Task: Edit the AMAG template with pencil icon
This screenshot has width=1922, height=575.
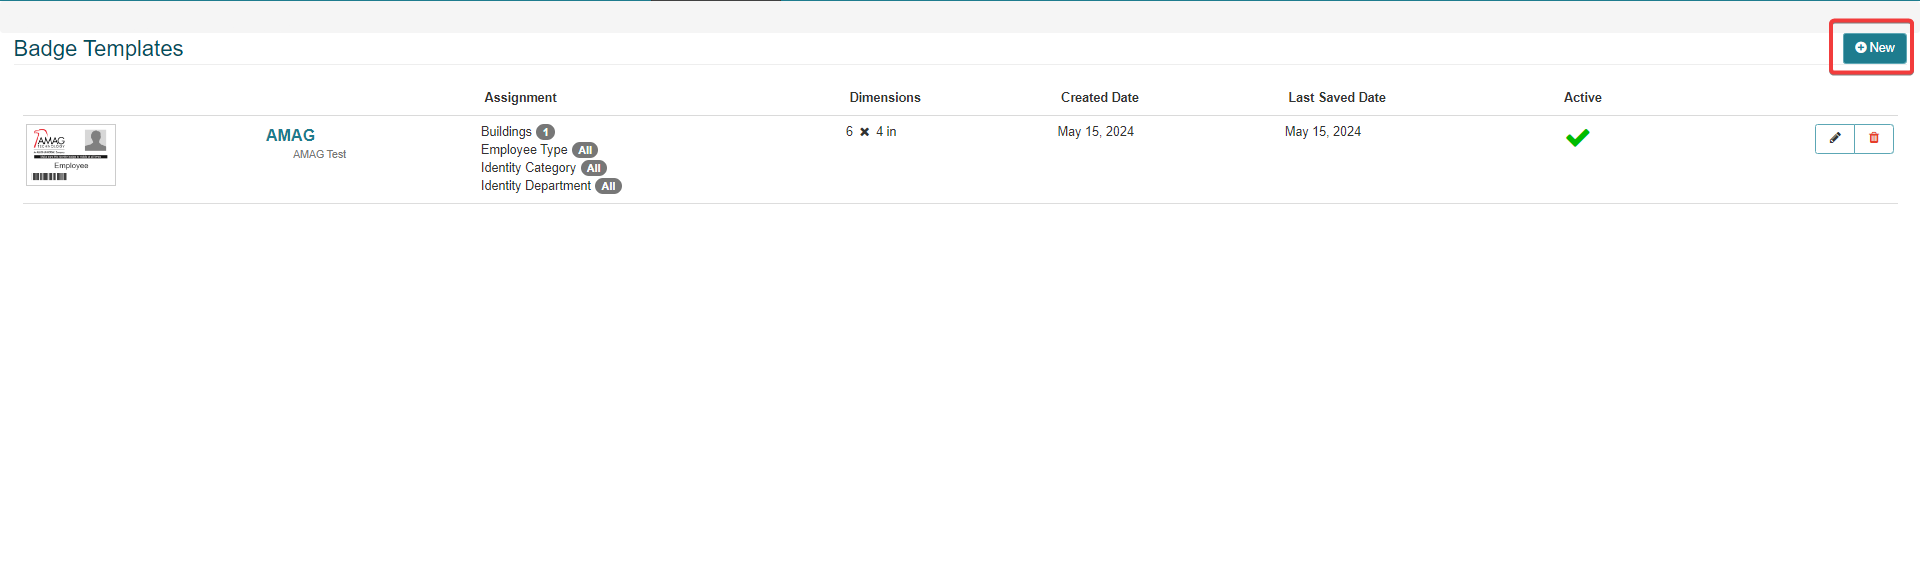Action: pos(1834,139)
